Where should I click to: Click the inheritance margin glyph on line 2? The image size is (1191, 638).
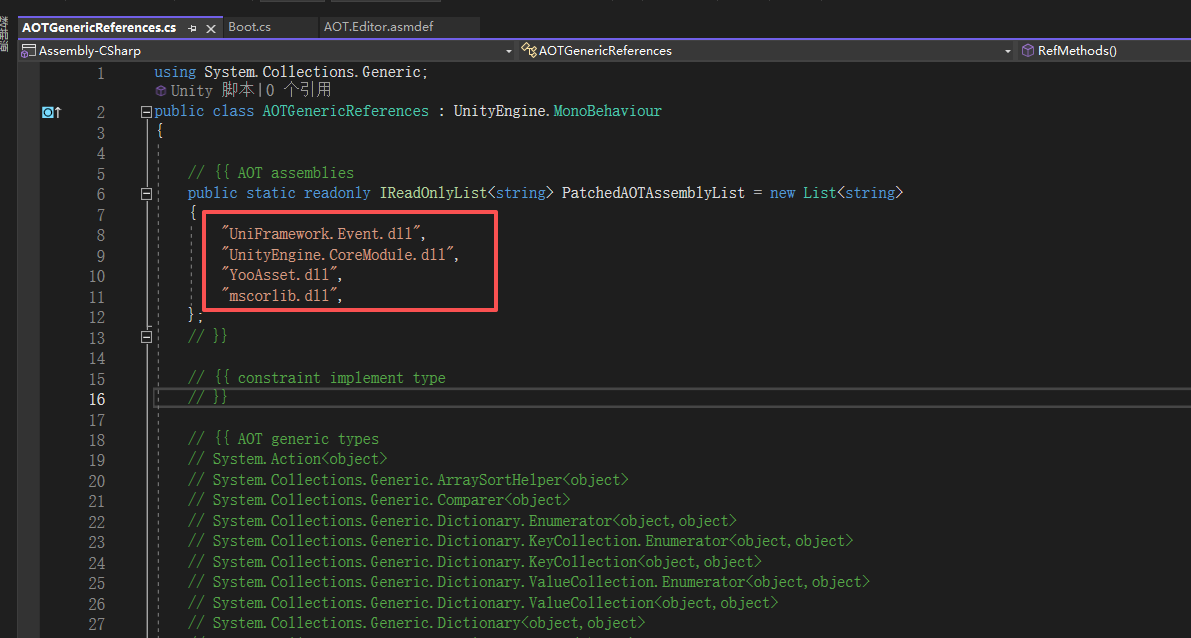tap(52, 112)
